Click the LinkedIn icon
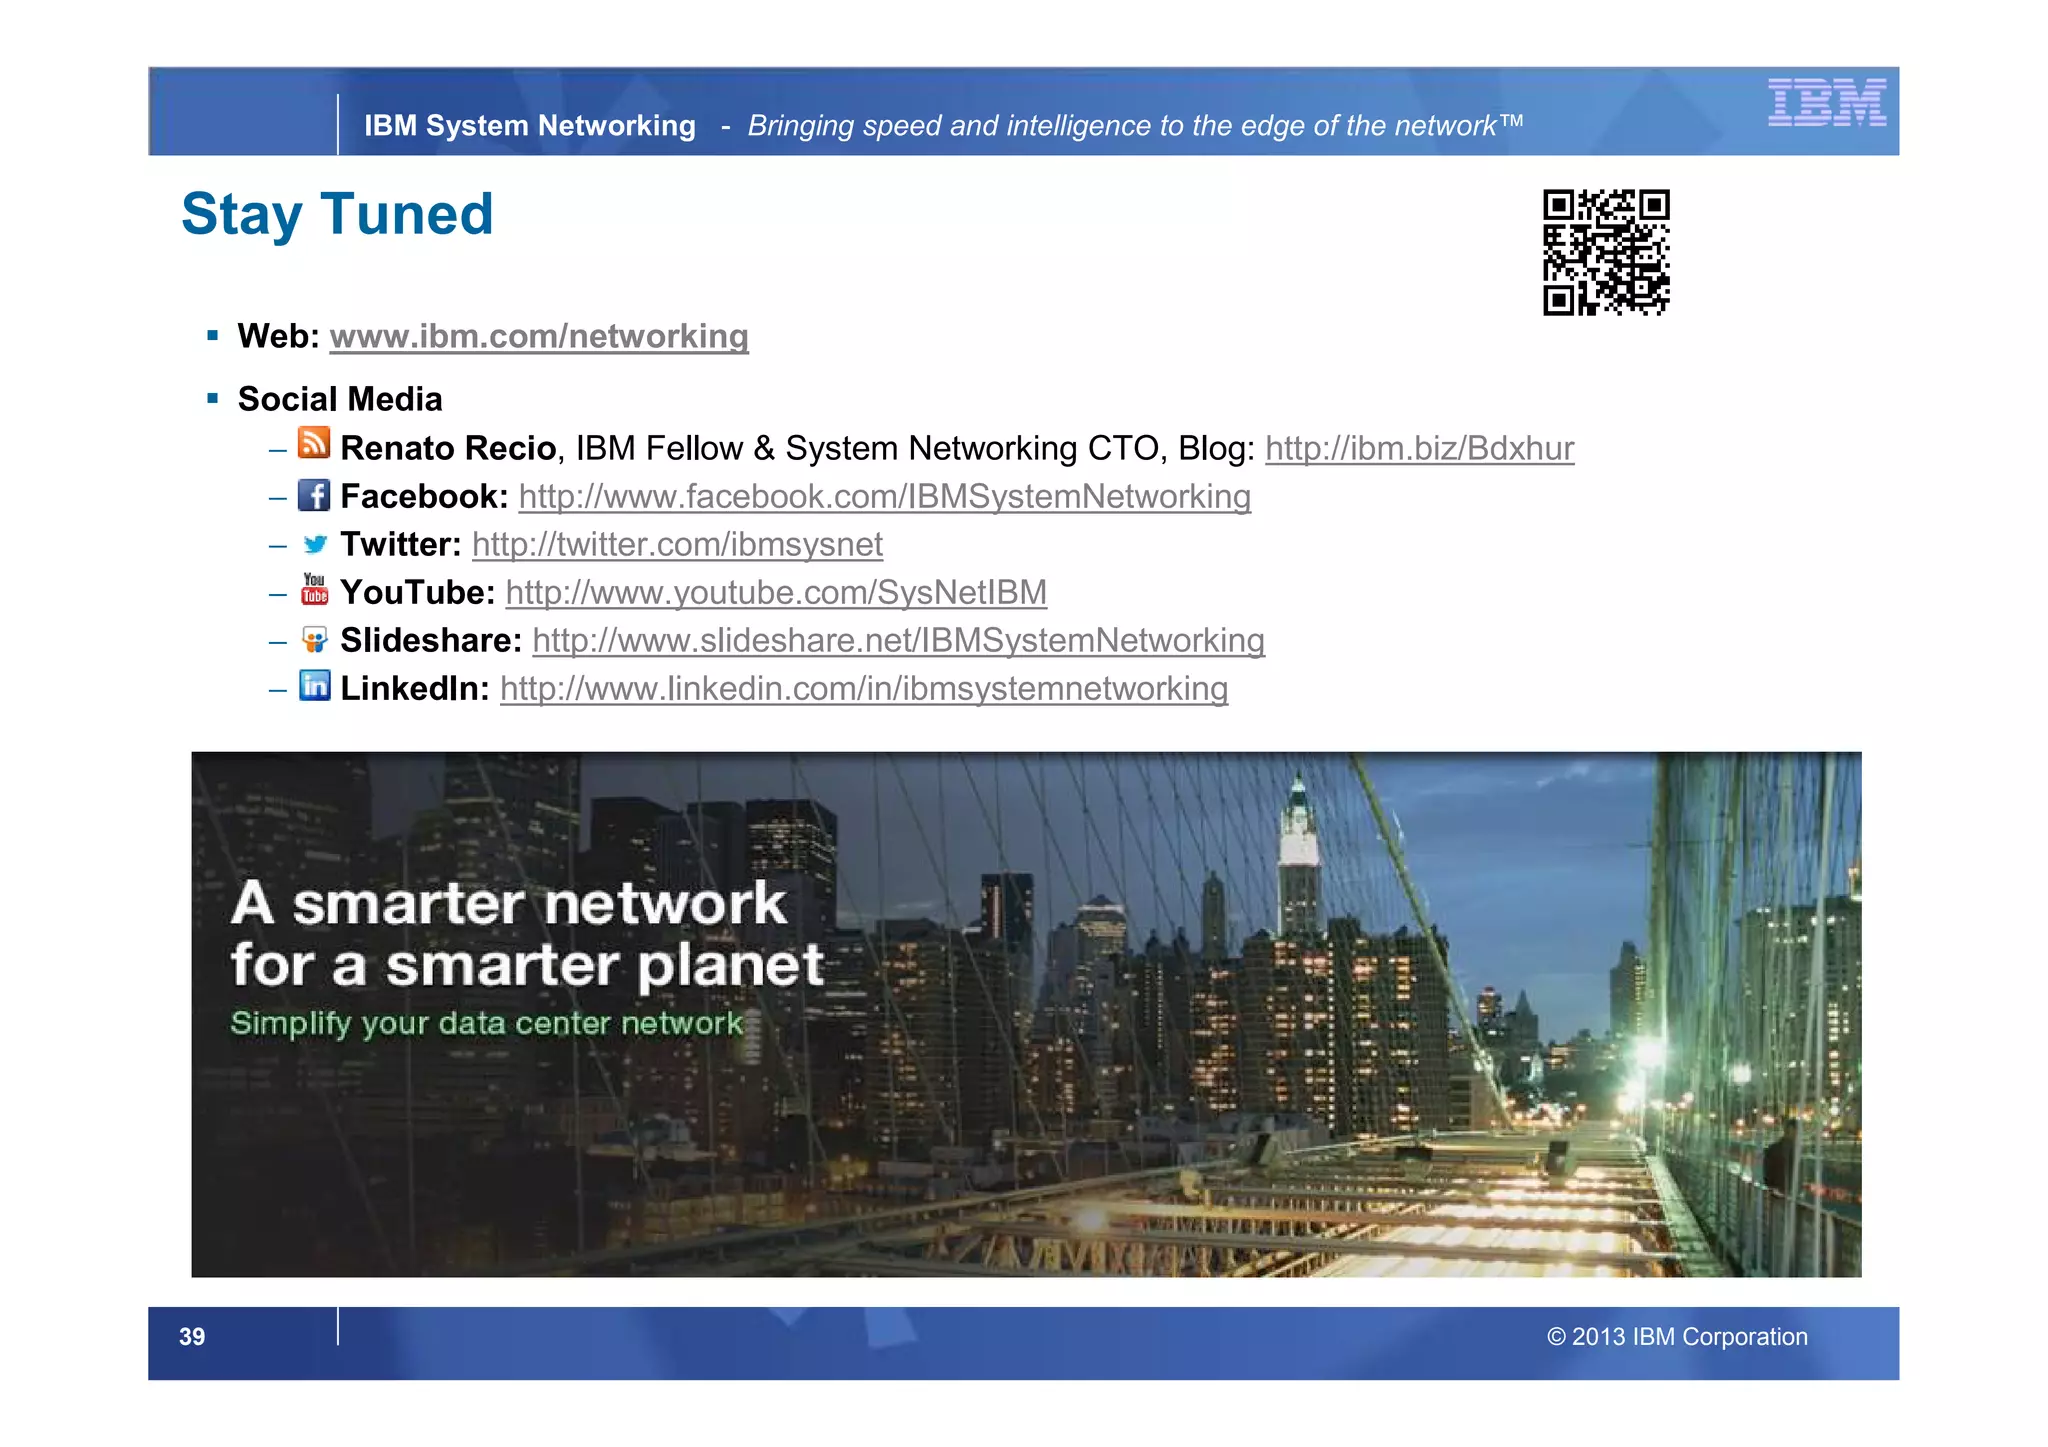 click(314, 686)
